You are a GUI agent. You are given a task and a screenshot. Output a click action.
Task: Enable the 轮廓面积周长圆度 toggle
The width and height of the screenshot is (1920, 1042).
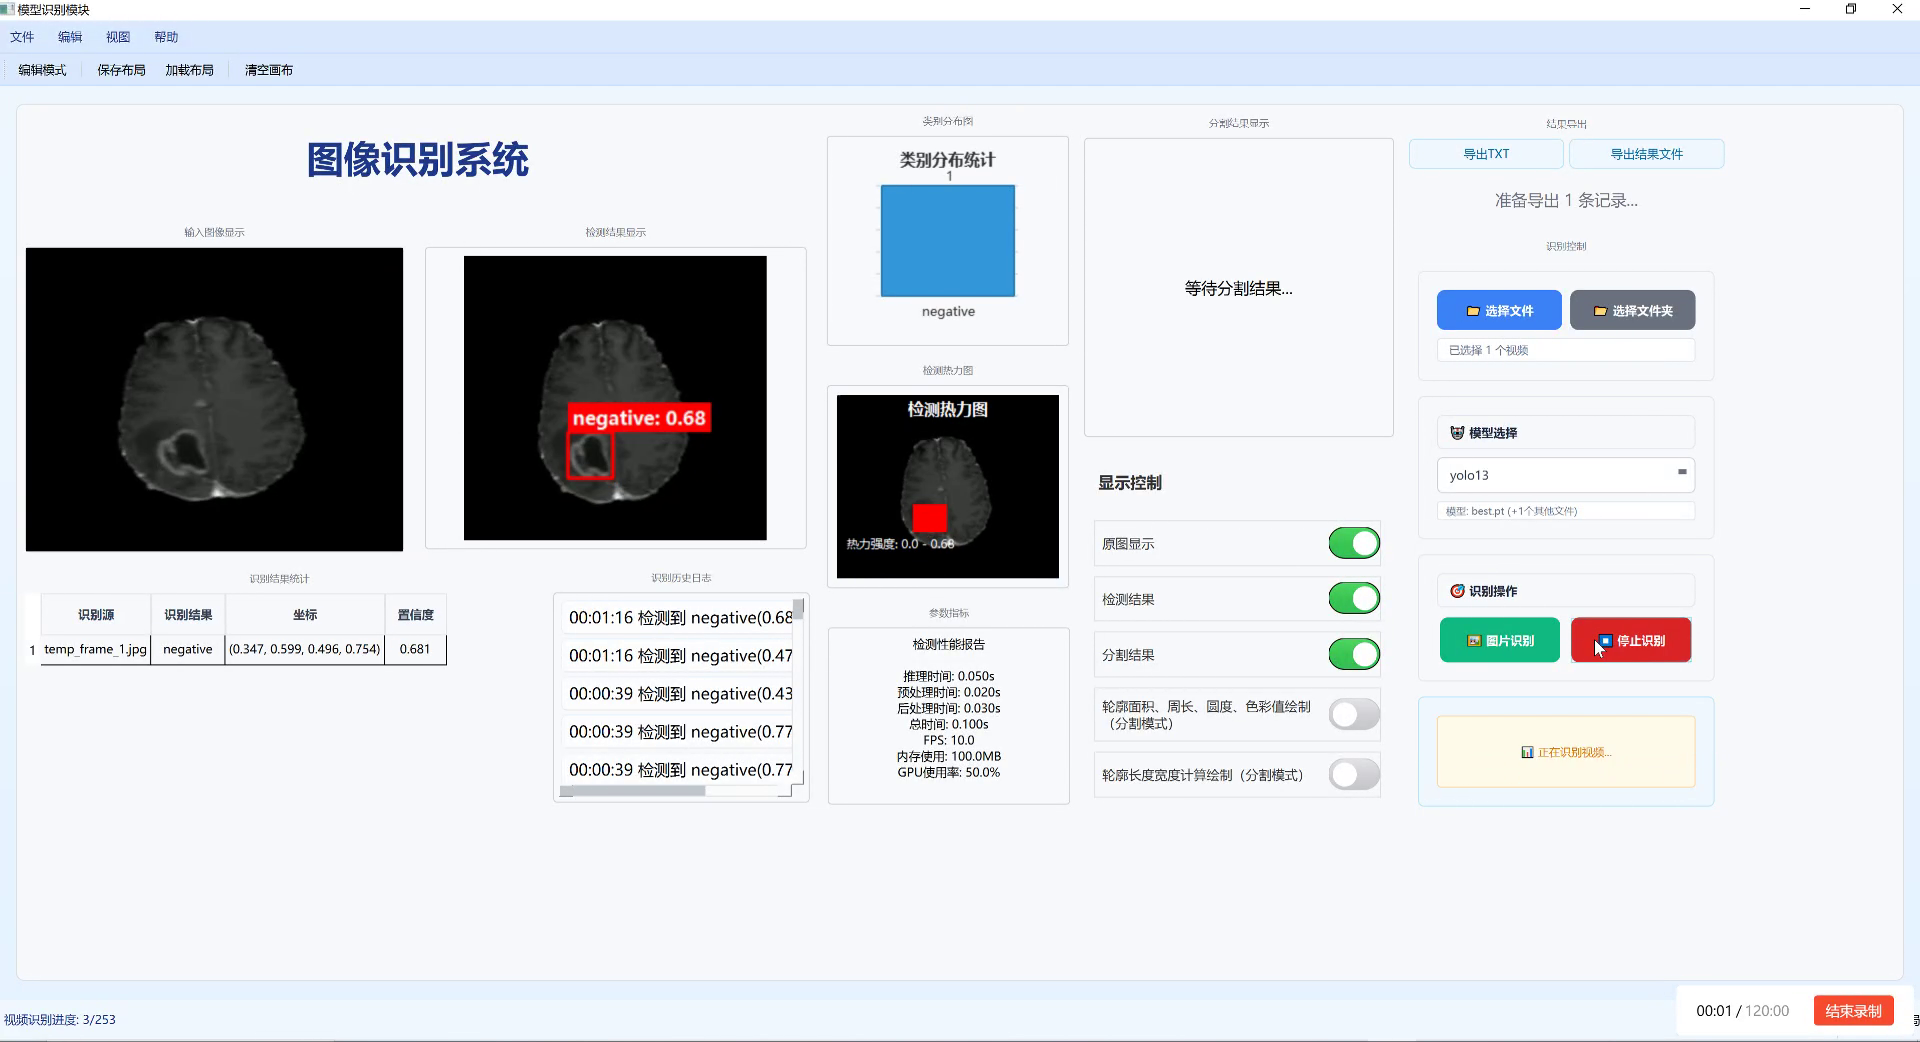1352,714
